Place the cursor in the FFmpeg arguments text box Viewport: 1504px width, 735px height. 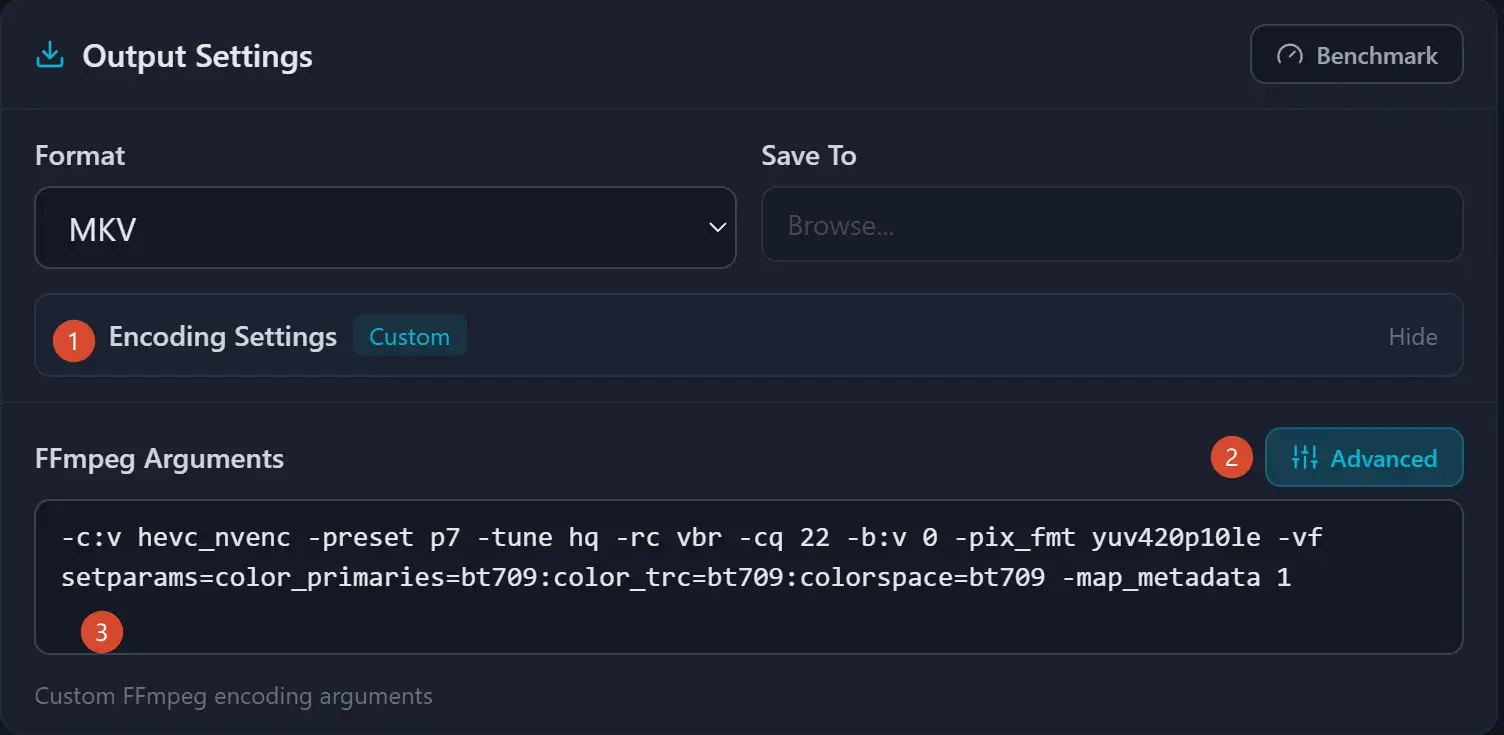(749, 577)
